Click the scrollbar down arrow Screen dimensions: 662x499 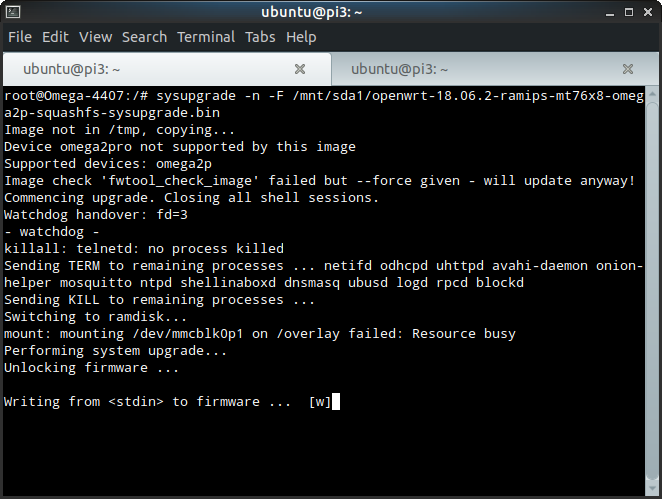tap(652, 489)
